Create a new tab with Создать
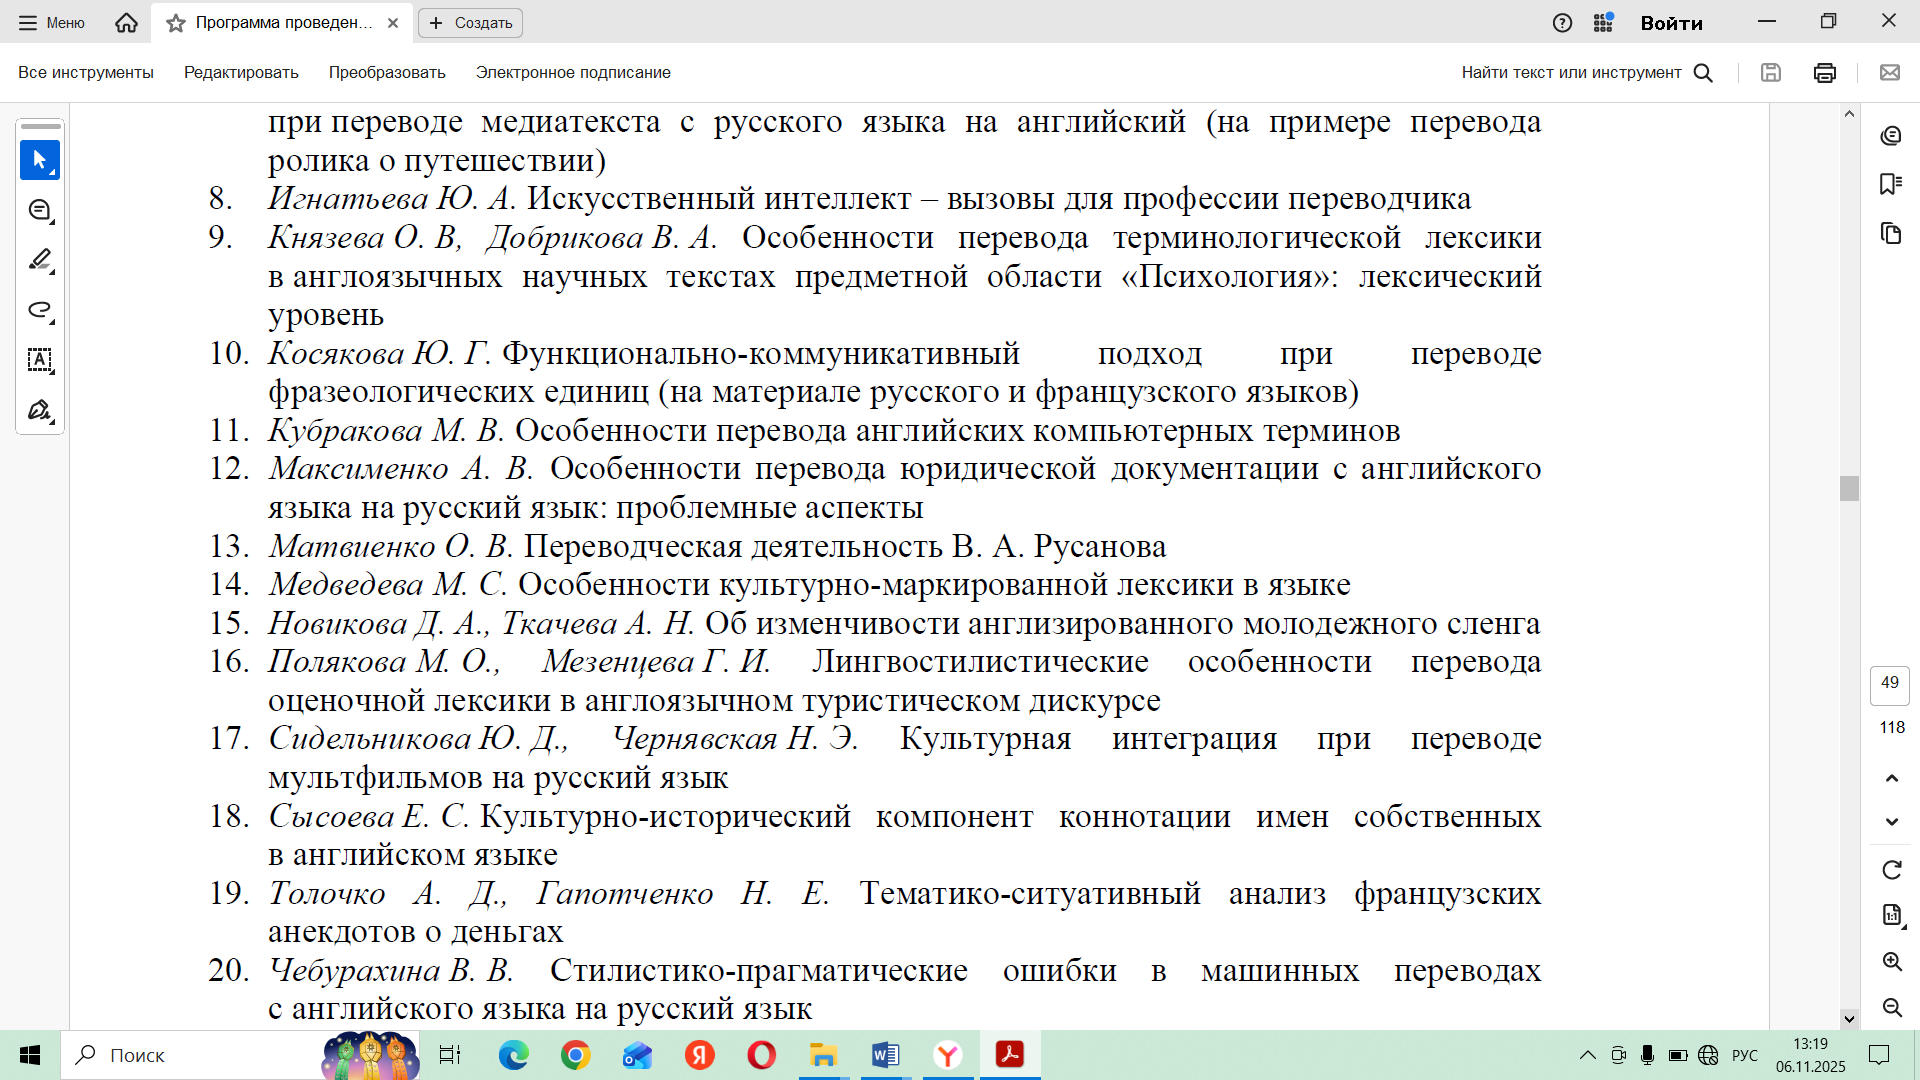 [470, 22]
